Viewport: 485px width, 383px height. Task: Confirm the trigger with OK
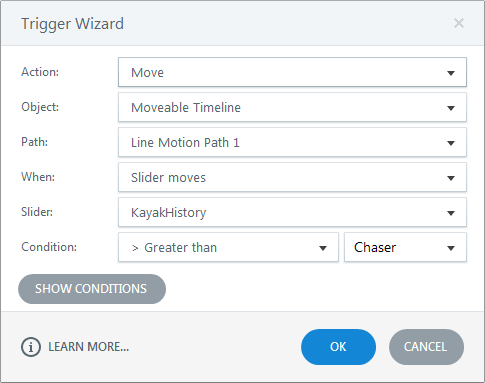point(338,347)
